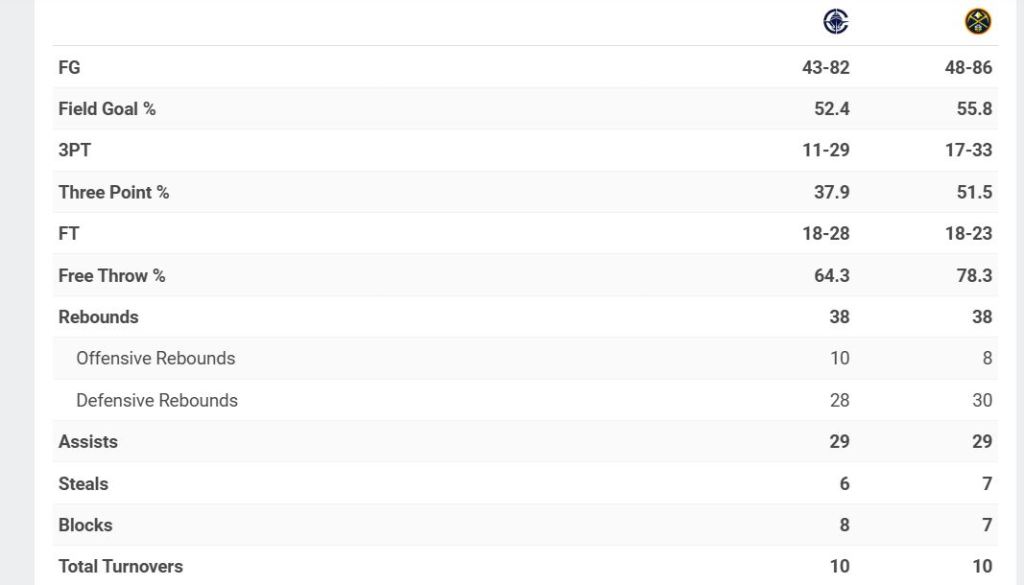The image size is (1024, 585).
Task: Click the Field Goal % label
Action: 107,109
